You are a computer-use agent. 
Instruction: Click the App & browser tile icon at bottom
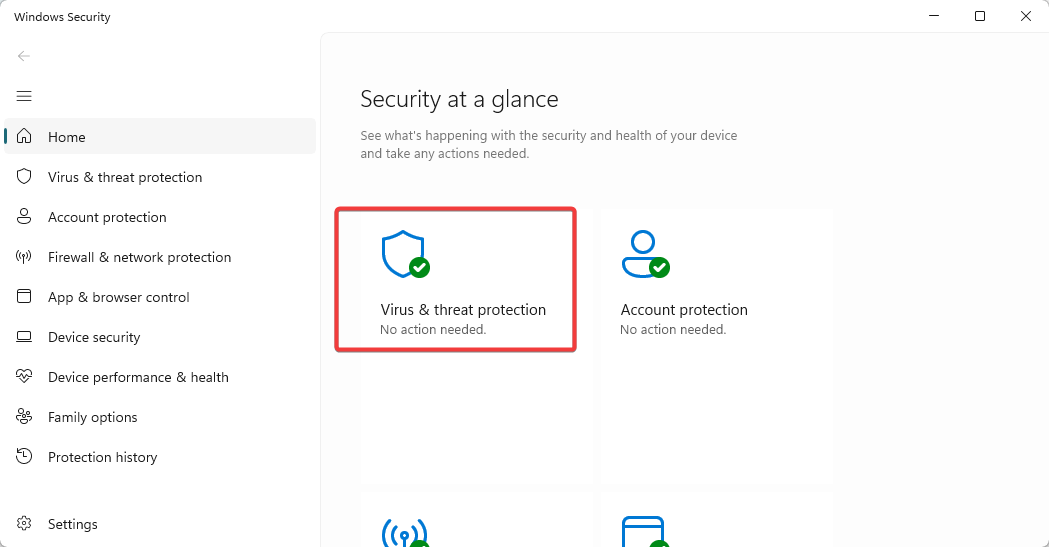pos(646,532)
